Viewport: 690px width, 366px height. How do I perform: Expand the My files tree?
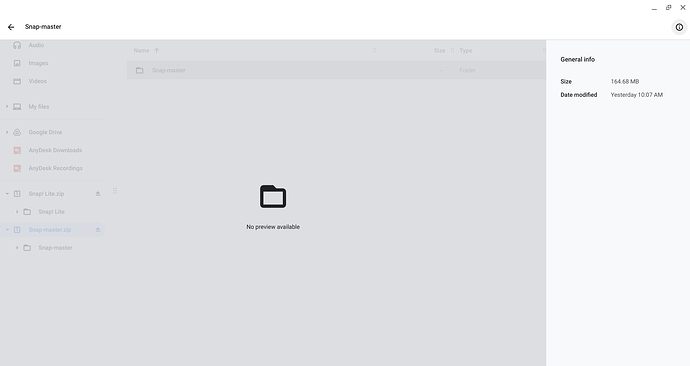point(7,106)
